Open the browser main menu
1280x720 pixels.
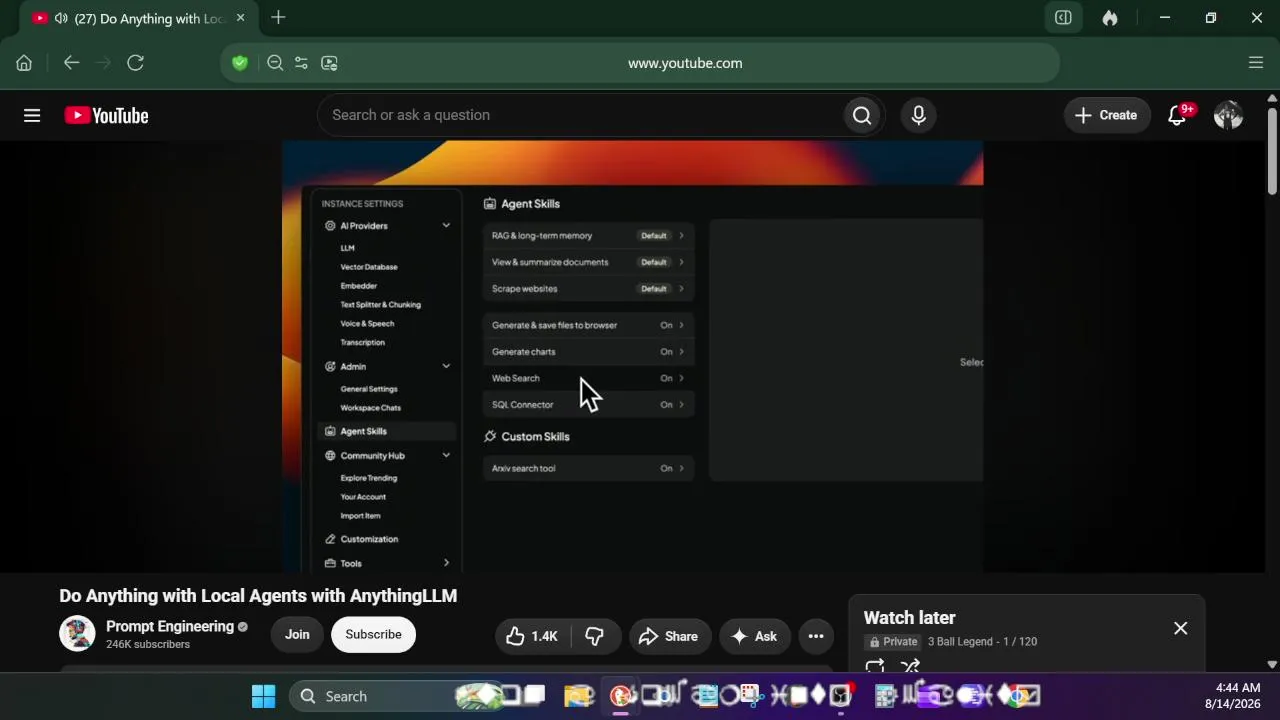[x=1256, y=63]
